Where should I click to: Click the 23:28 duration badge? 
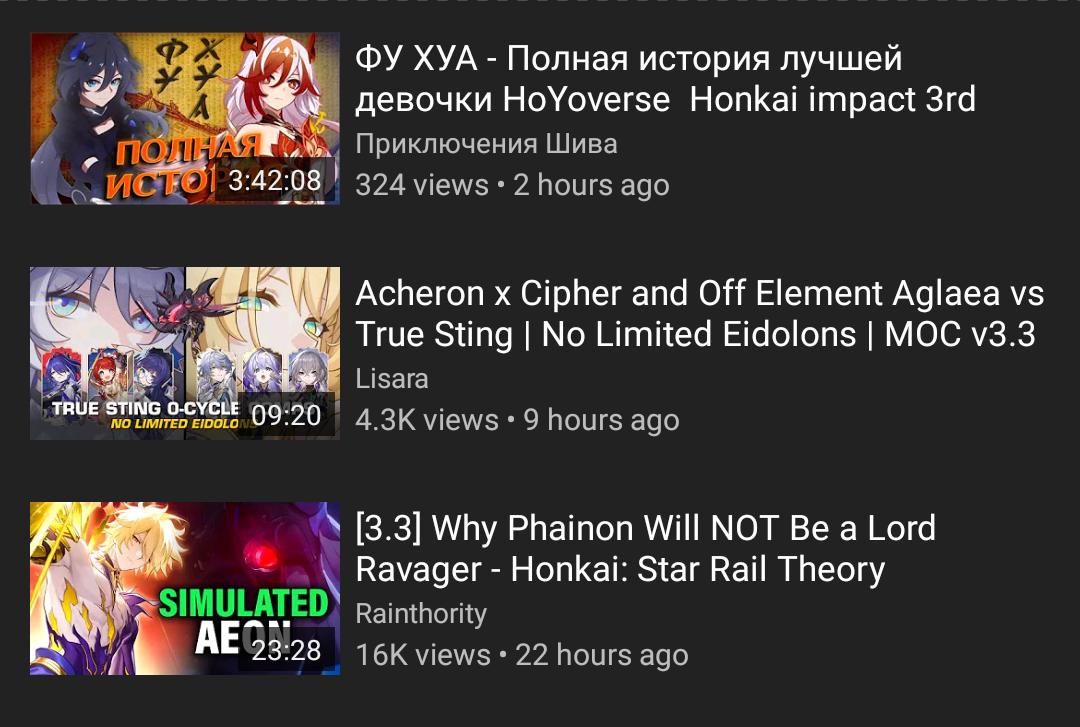287,651
